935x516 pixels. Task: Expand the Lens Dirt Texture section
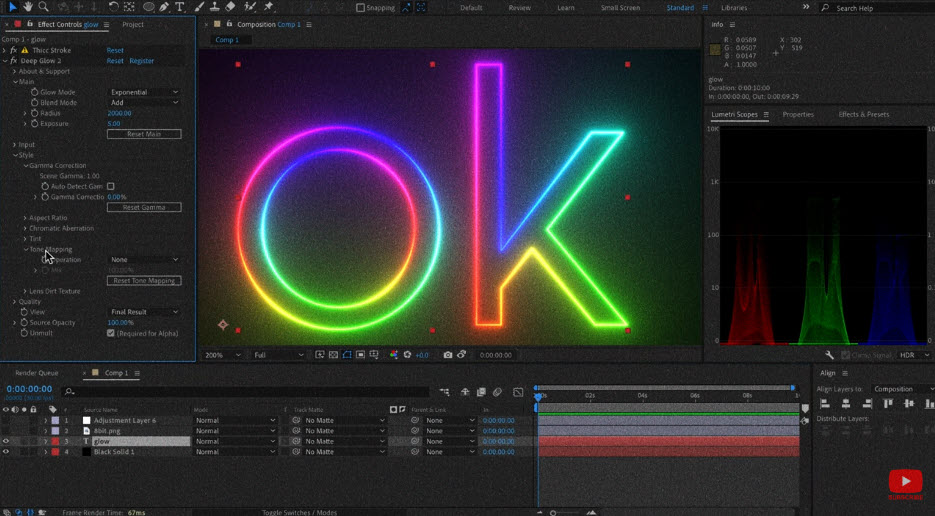pyautogui.click(x=26, y=291)
